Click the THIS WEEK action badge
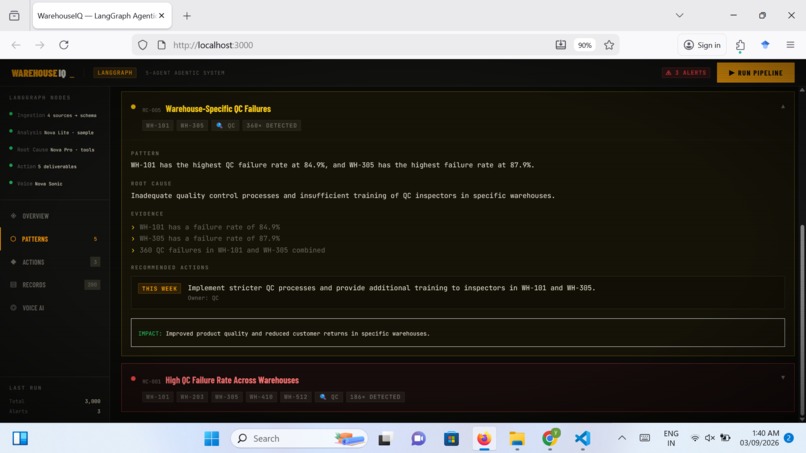Screen dimensions: 806x453 pos(159,288)
